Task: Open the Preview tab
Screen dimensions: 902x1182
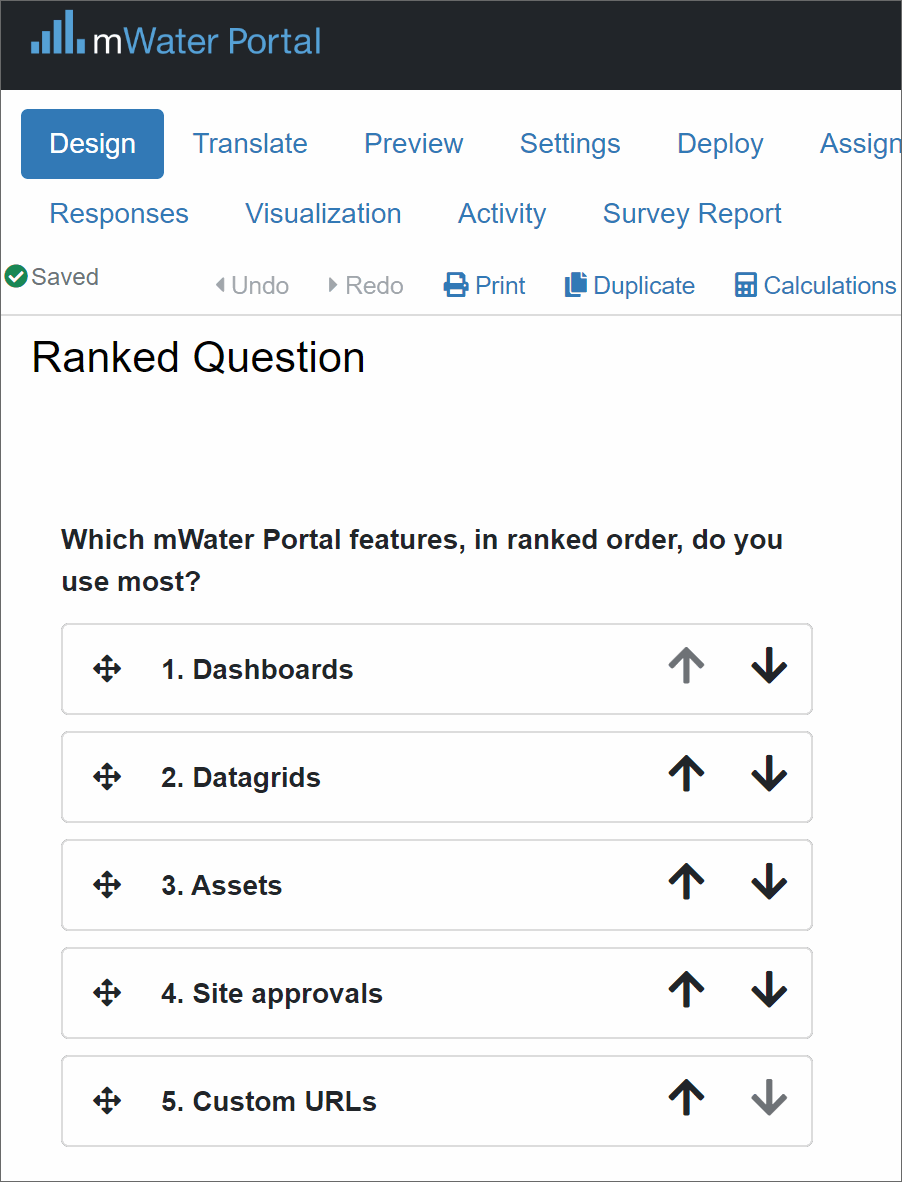Action: pos(414,143)
